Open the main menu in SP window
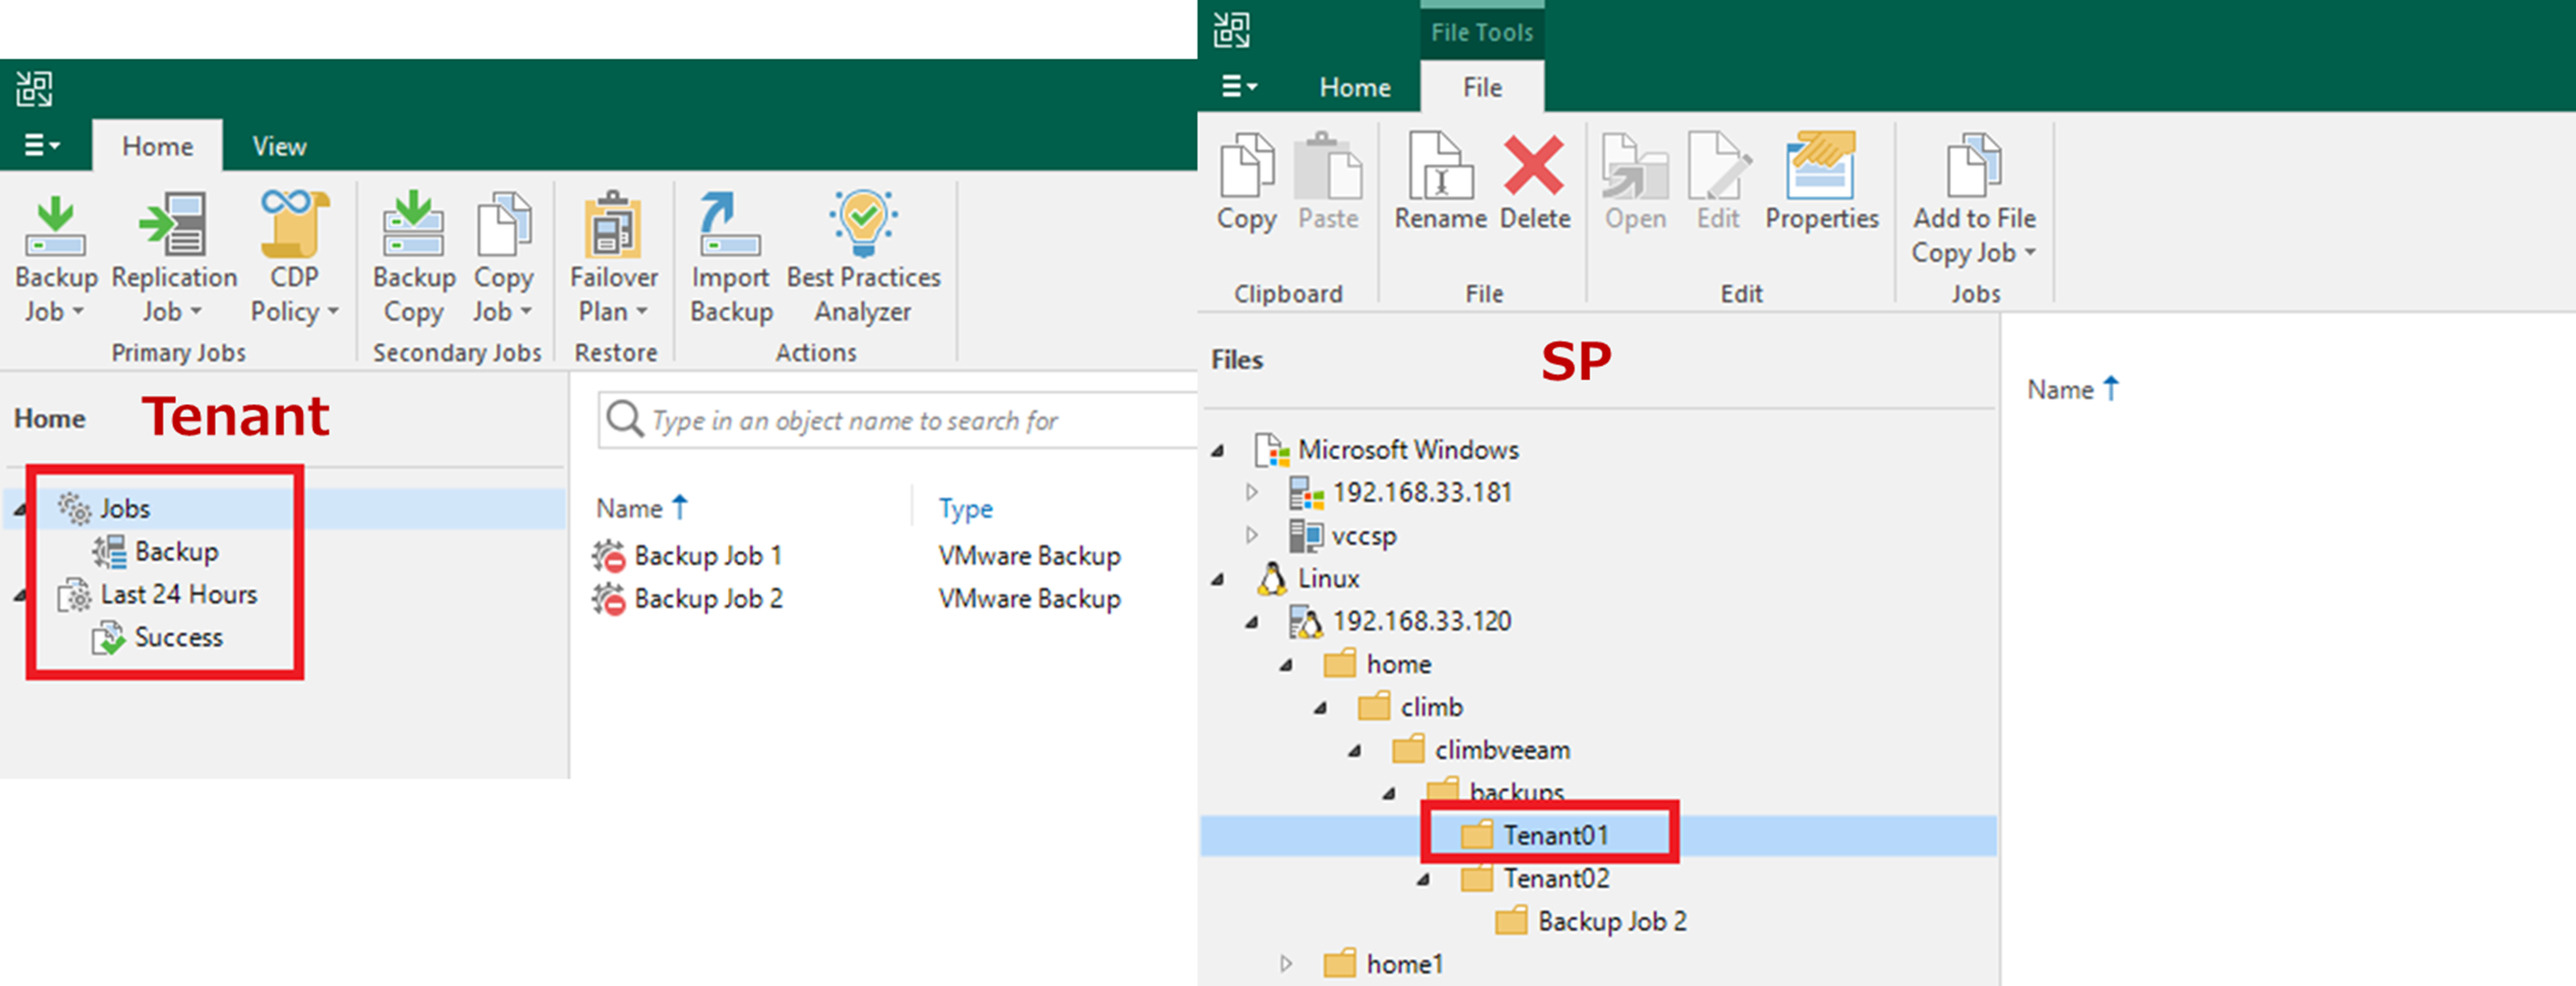The height and width of the screenshot is (986, 2576). tap(1239, 87)
